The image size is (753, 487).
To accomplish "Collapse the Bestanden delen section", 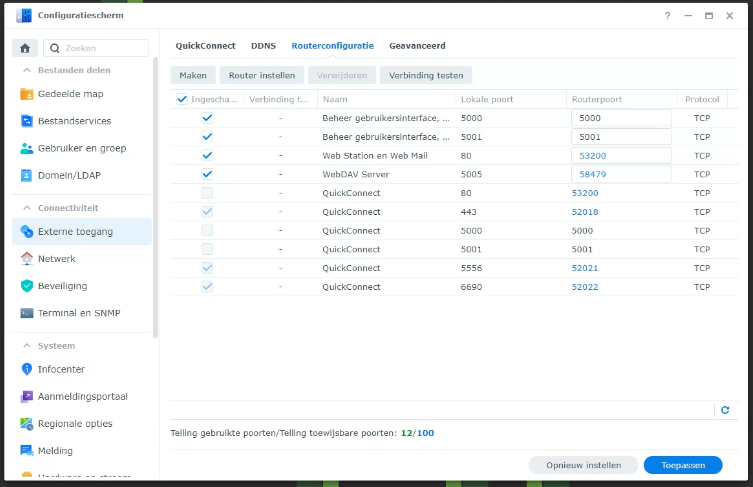I will [27, 70].
